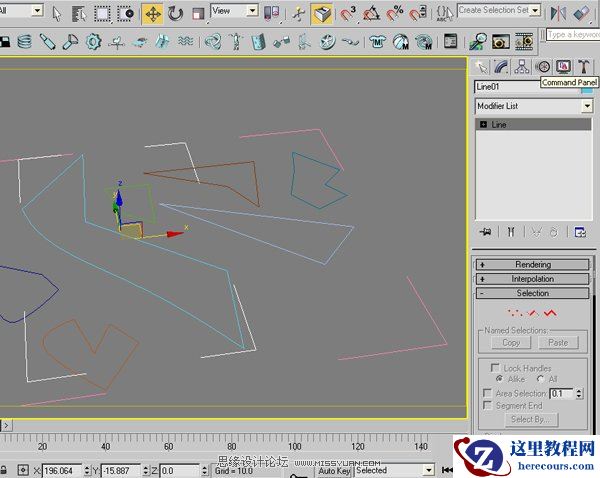Click the gear icon in reactor toolbar

[x=93, y=42]
